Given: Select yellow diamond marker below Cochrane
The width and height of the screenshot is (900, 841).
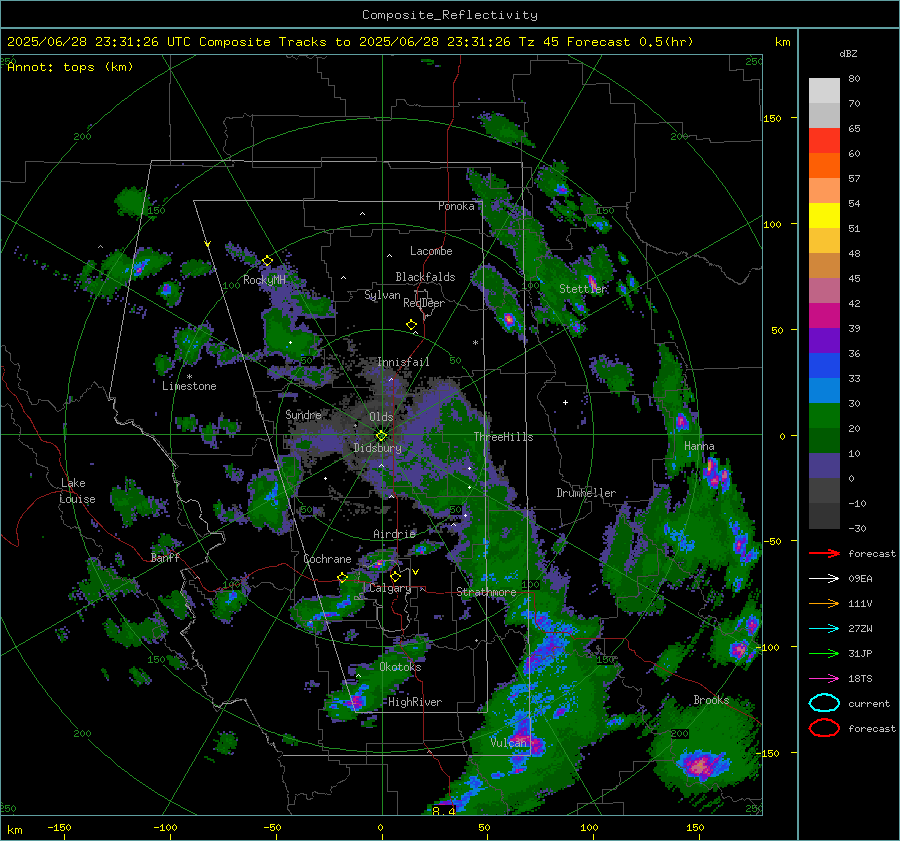Looking at the screenshot, I should [342, 577].
